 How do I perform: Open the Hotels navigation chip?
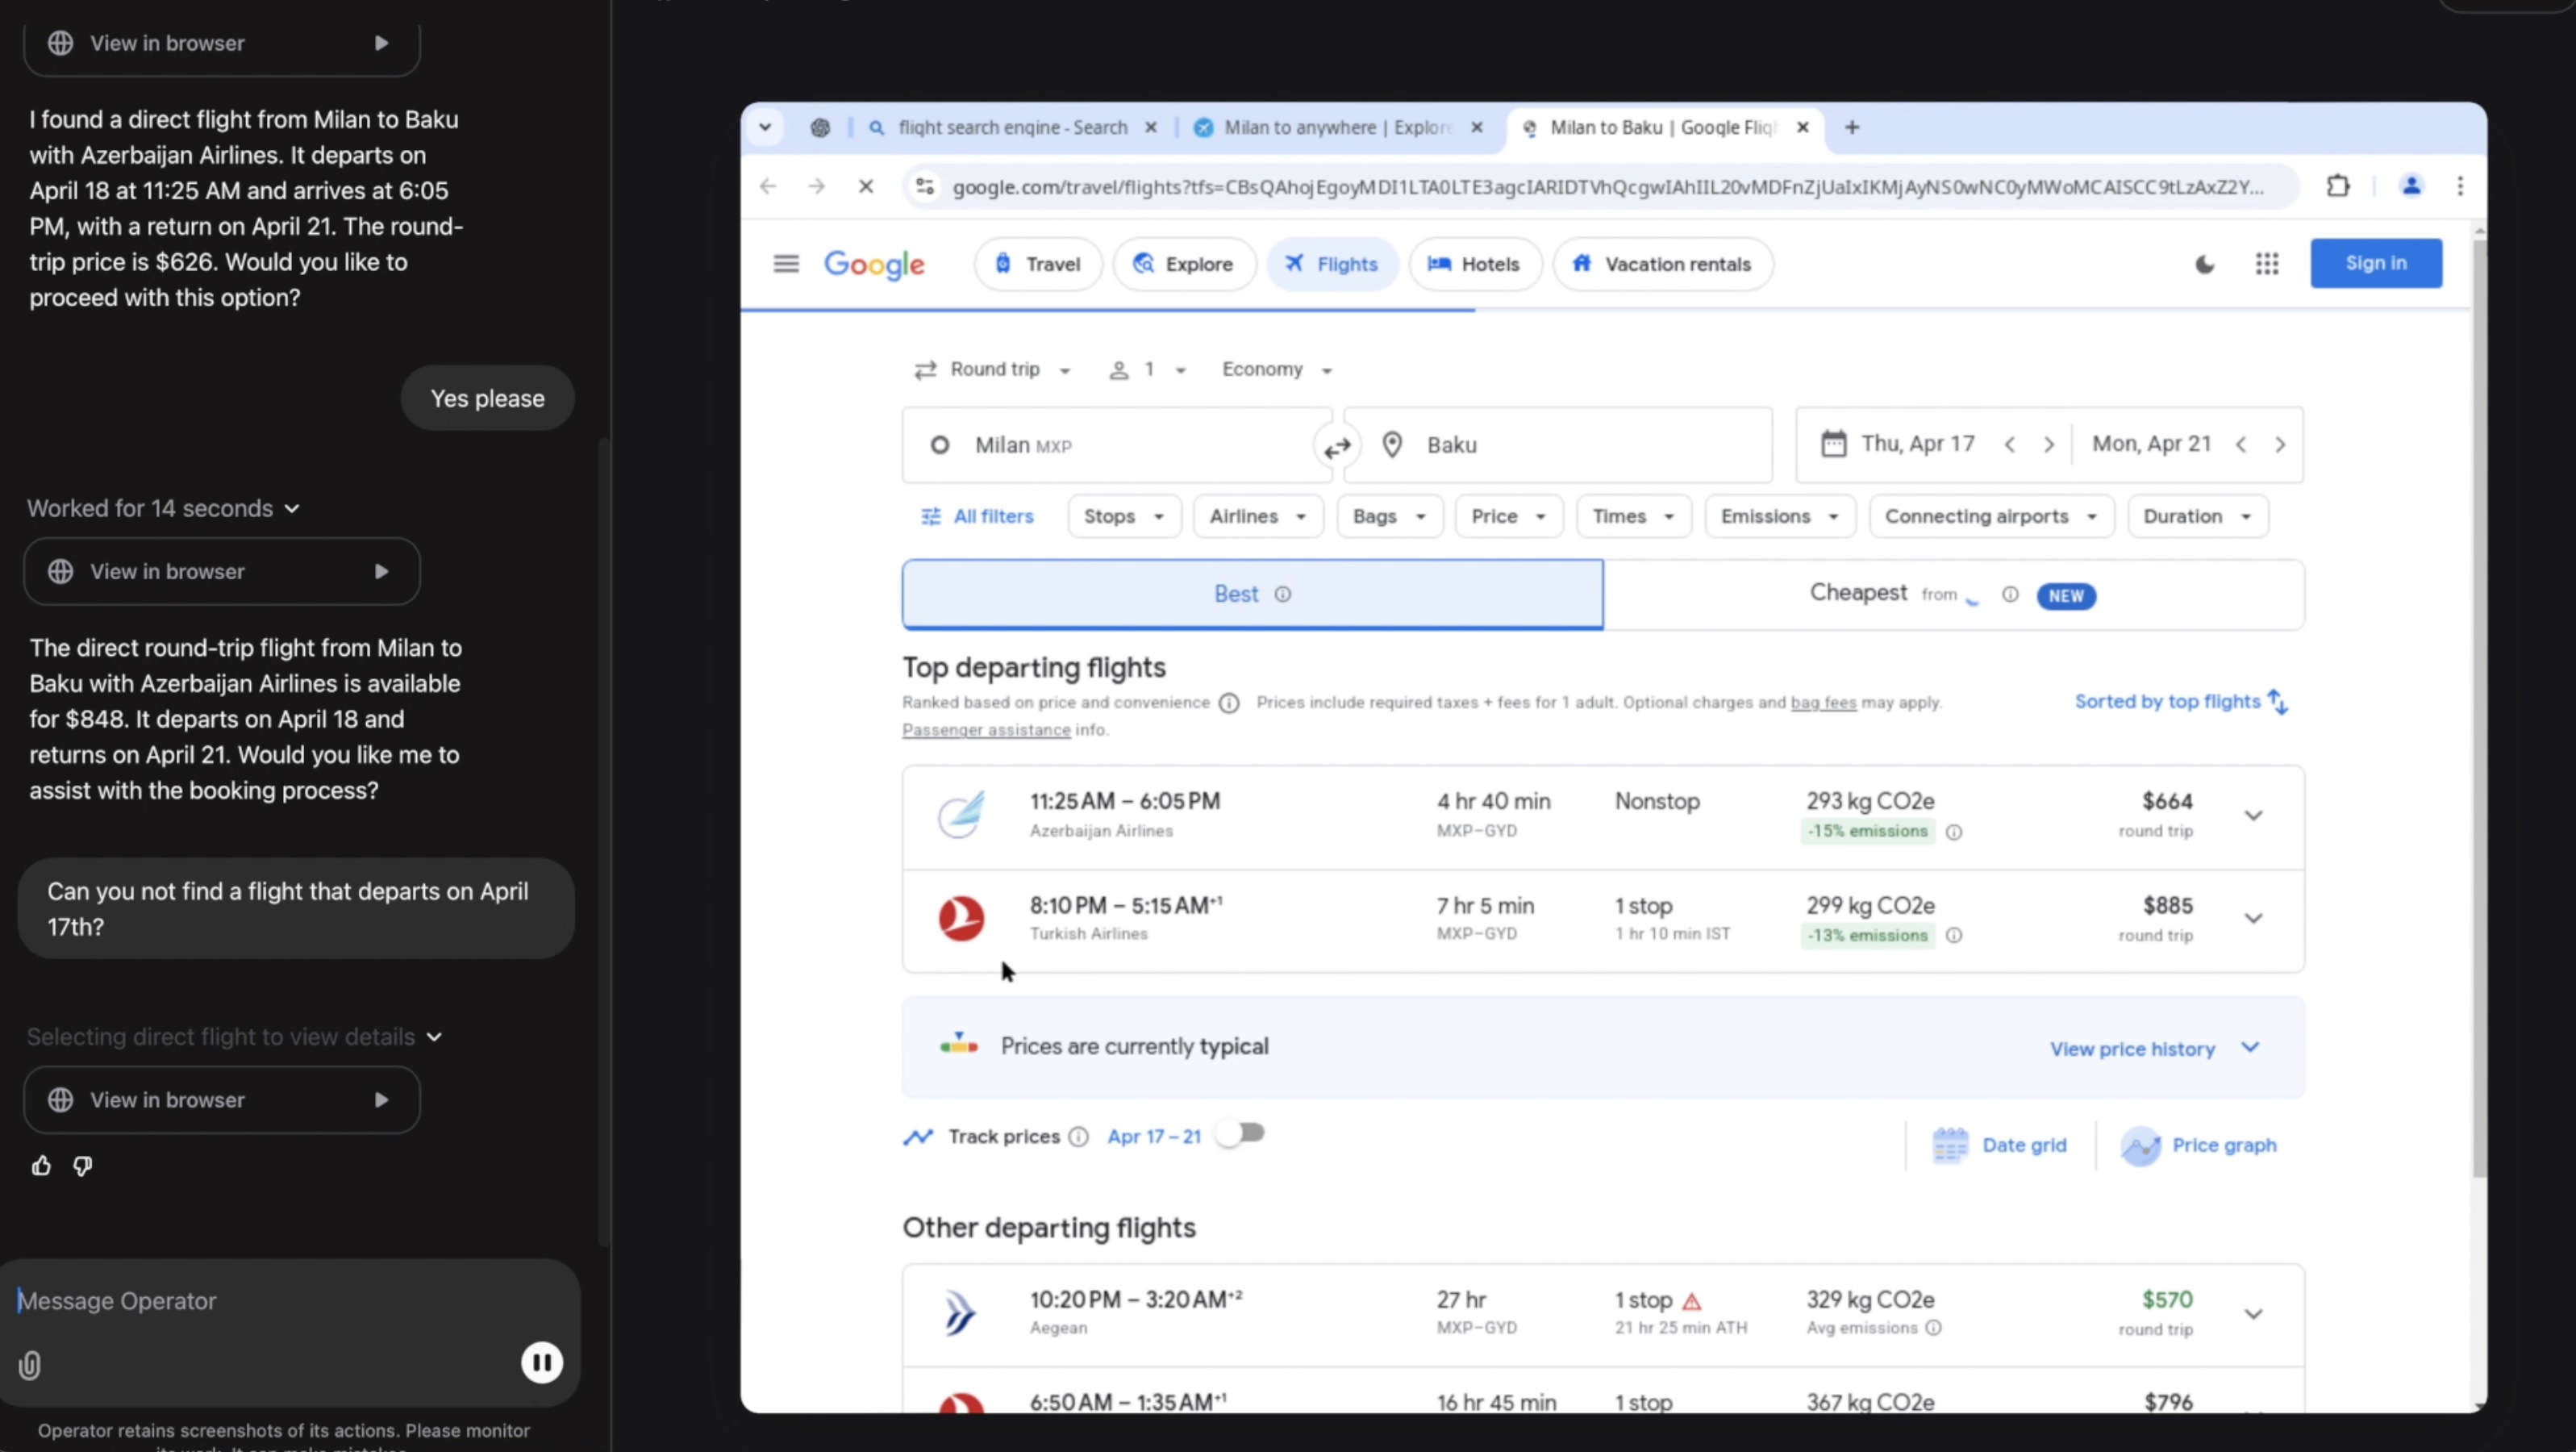tap(1474, 264)
